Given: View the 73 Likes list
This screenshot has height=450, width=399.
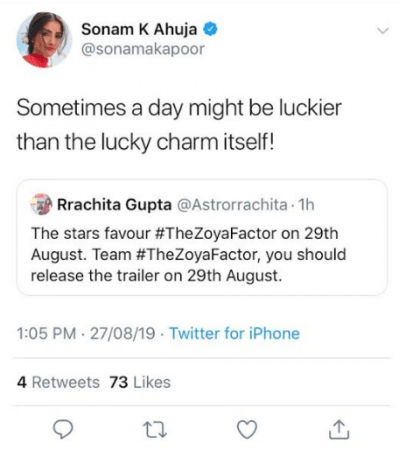Looking at the screenshot, I should click(x=140, y=382).
